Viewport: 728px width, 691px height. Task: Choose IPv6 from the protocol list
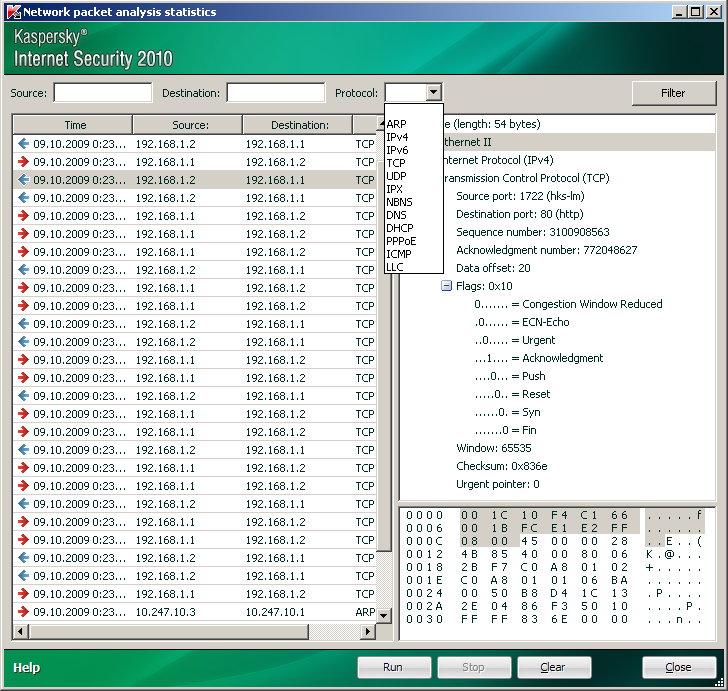click(x=397, y=150)
